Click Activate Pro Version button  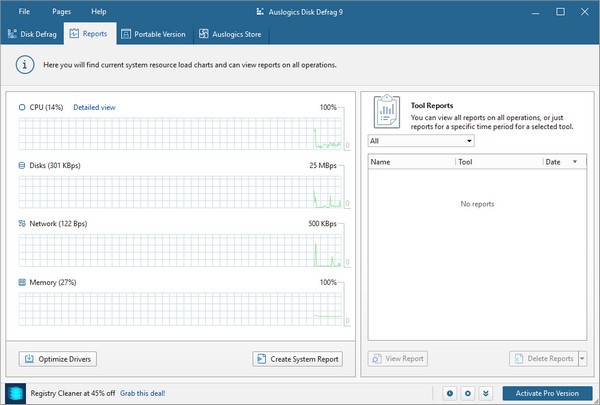pyautogui.click(x=547, y=393)
